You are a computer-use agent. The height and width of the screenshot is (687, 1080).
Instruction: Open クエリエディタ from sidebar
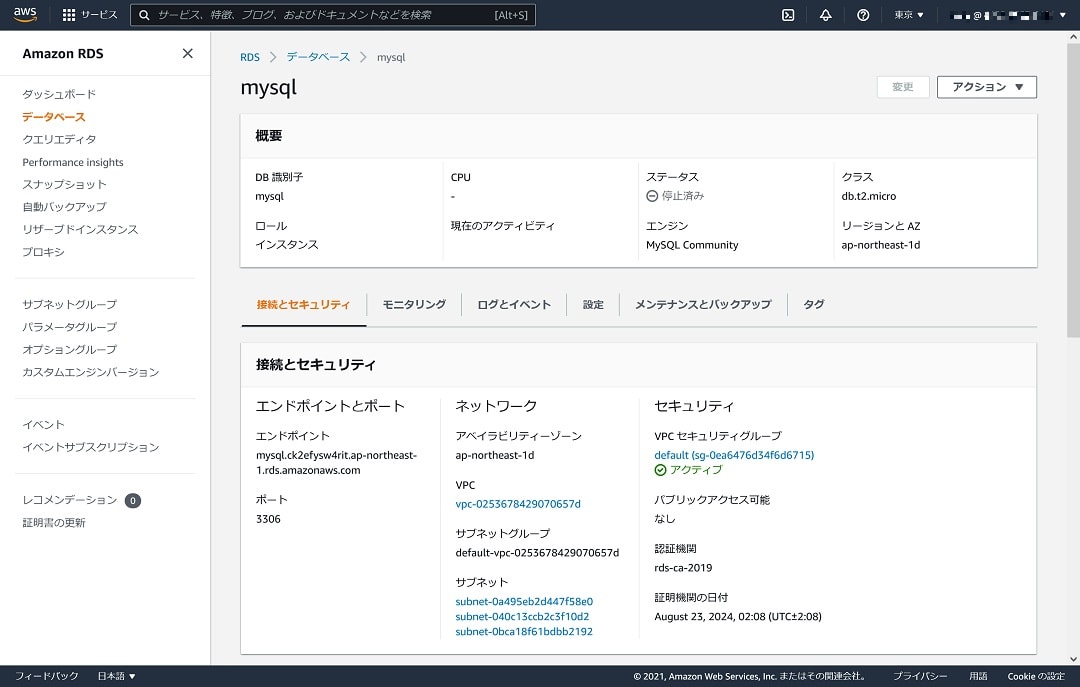[59, 139]
